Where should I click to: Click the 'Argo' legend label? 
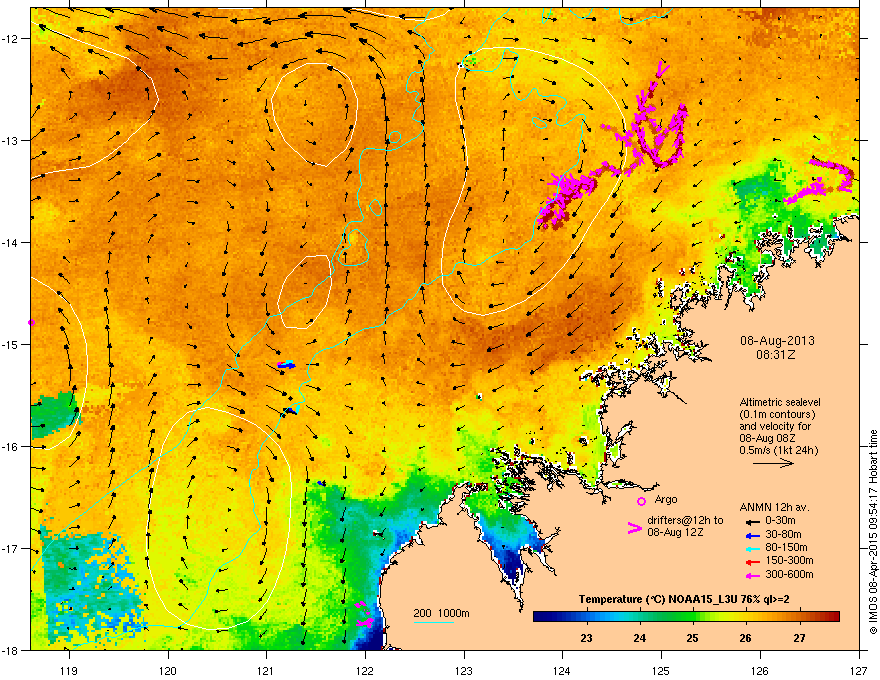pos(666,499)
